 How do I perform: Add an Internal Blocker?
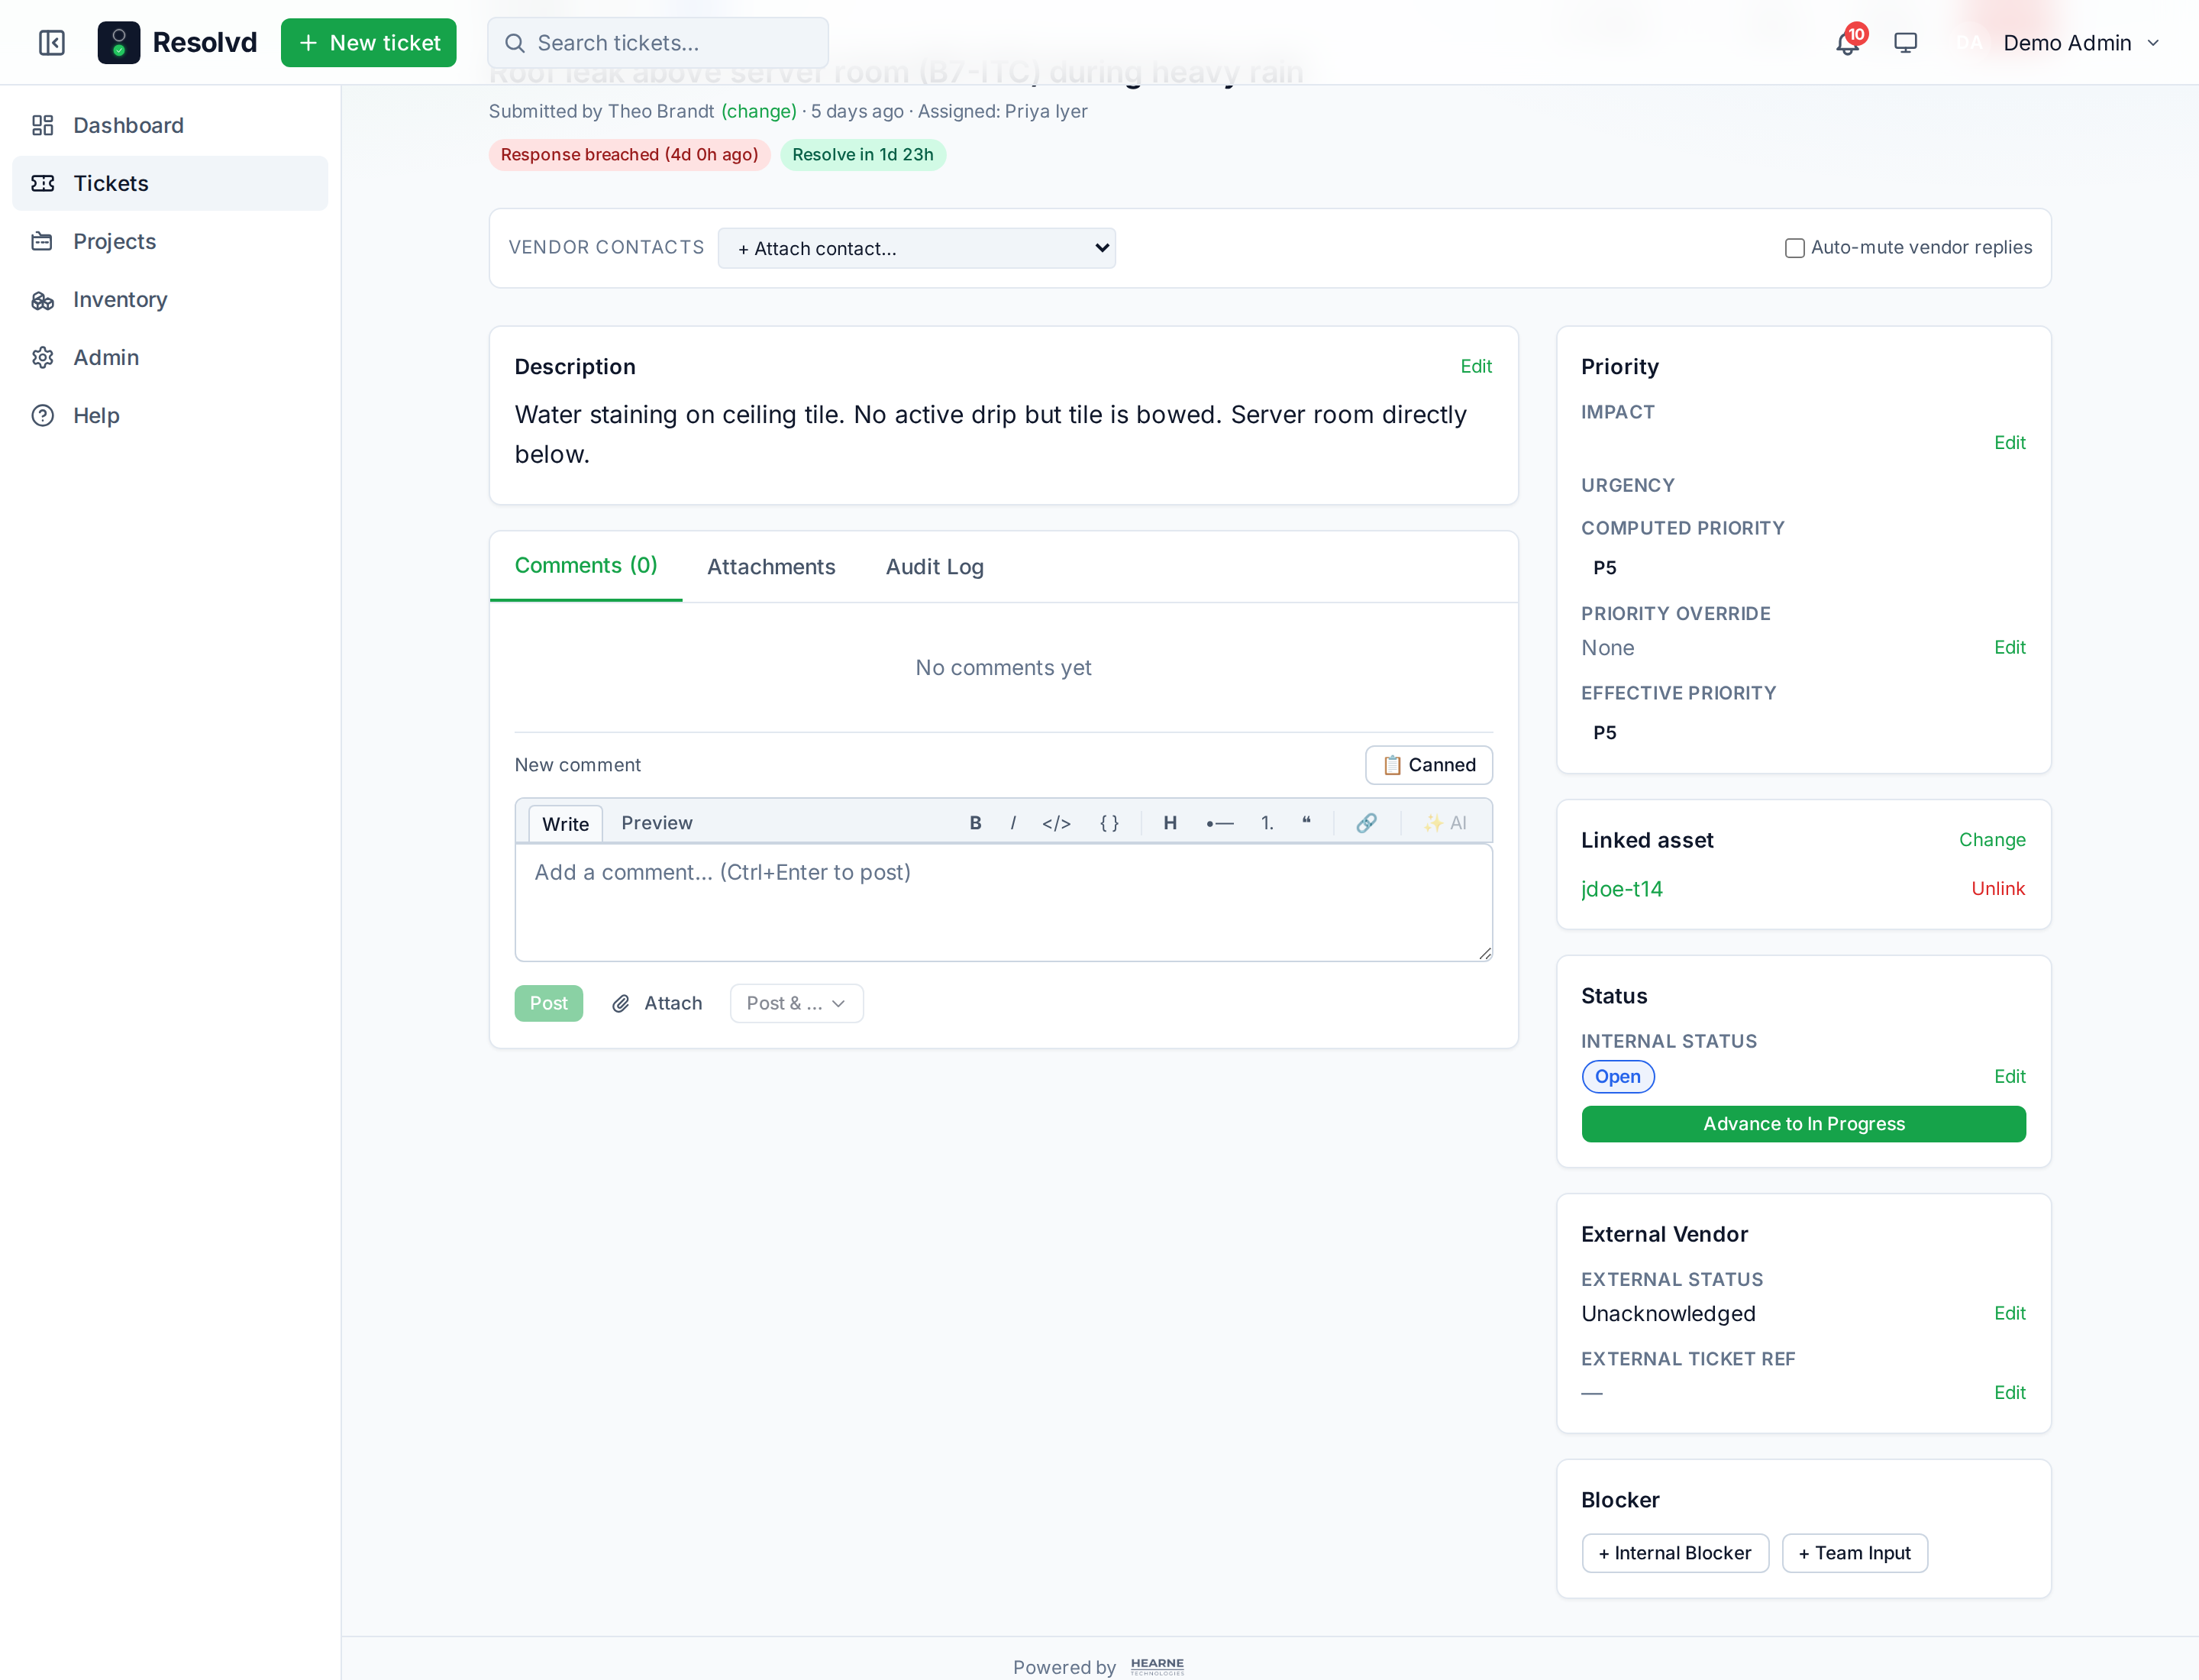click(x=1675, y=1553)
